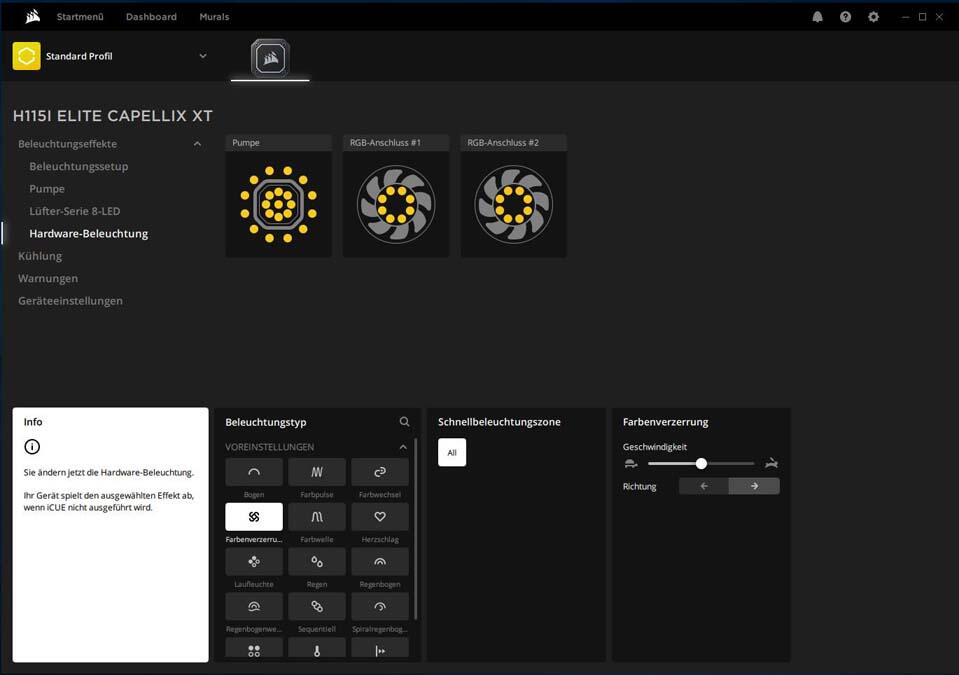Click the turtle slow-speed icon

click(631, 463)
